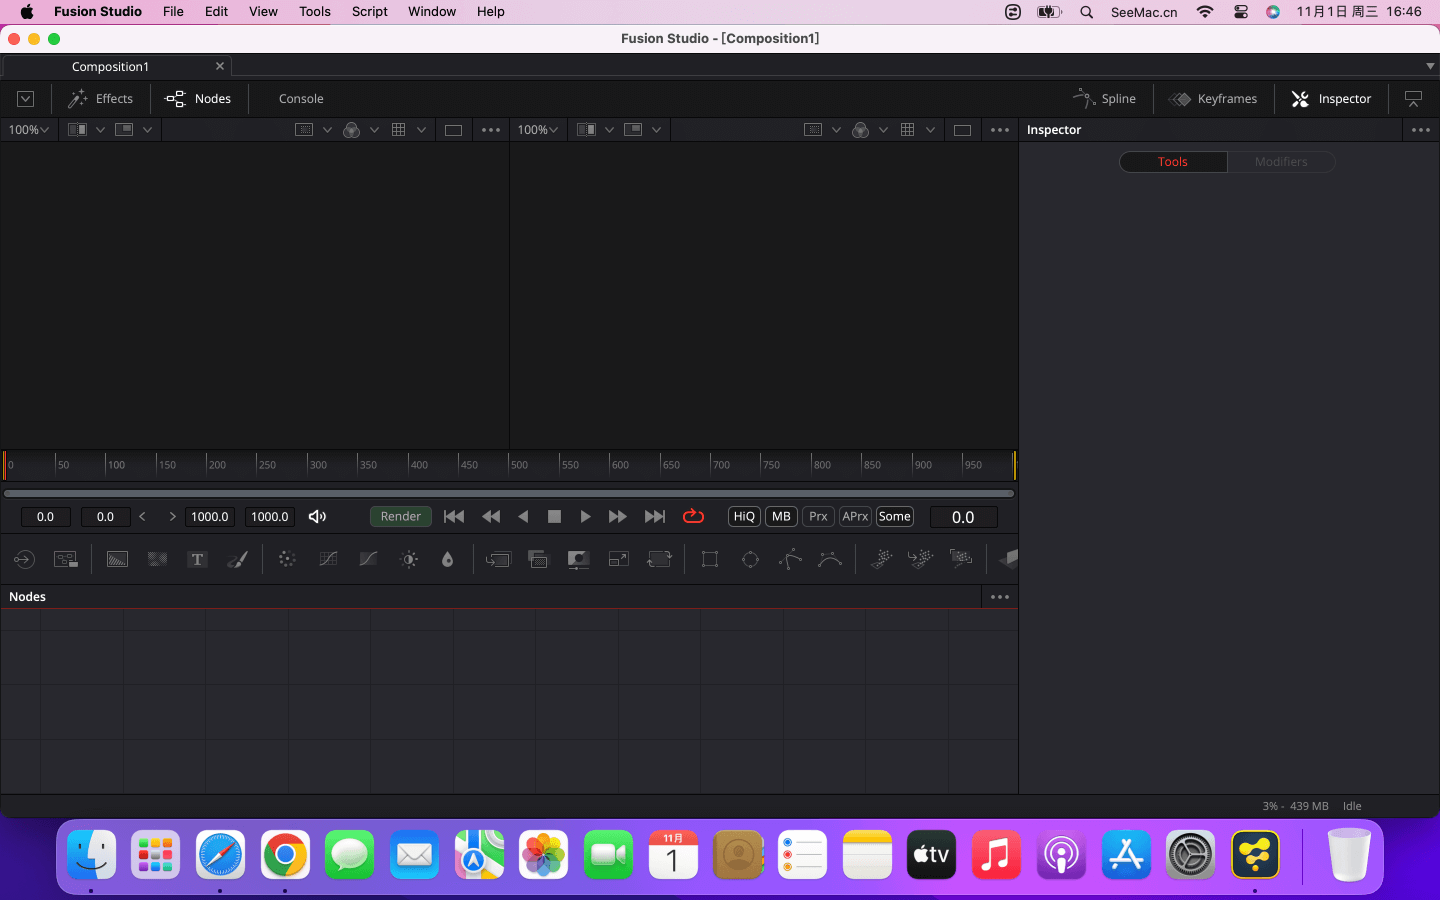Click the current time field

point(963,517)
